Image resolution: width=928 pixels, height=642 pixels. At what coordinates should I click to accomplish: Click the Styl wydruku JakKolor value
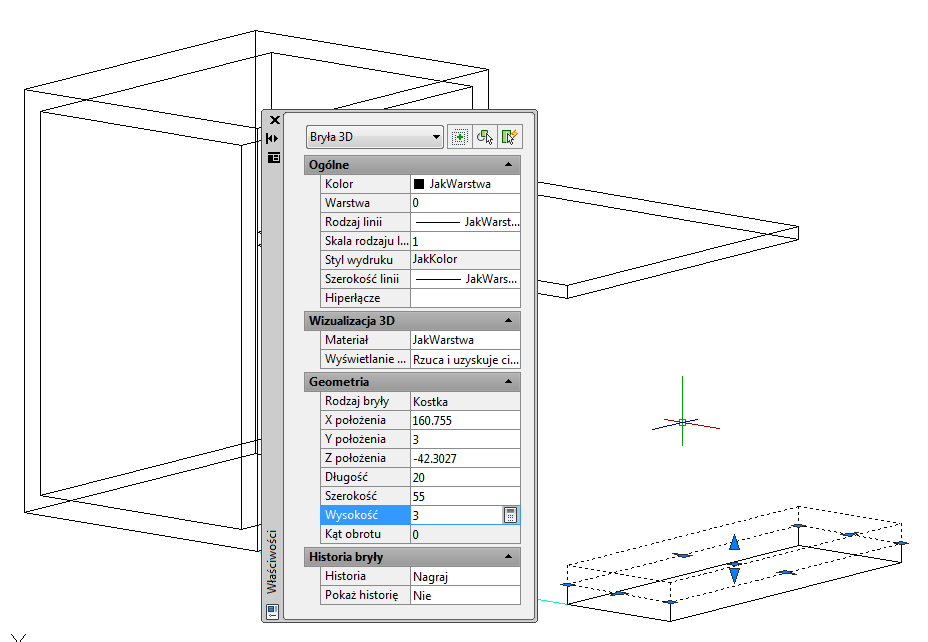coord(465,260)
